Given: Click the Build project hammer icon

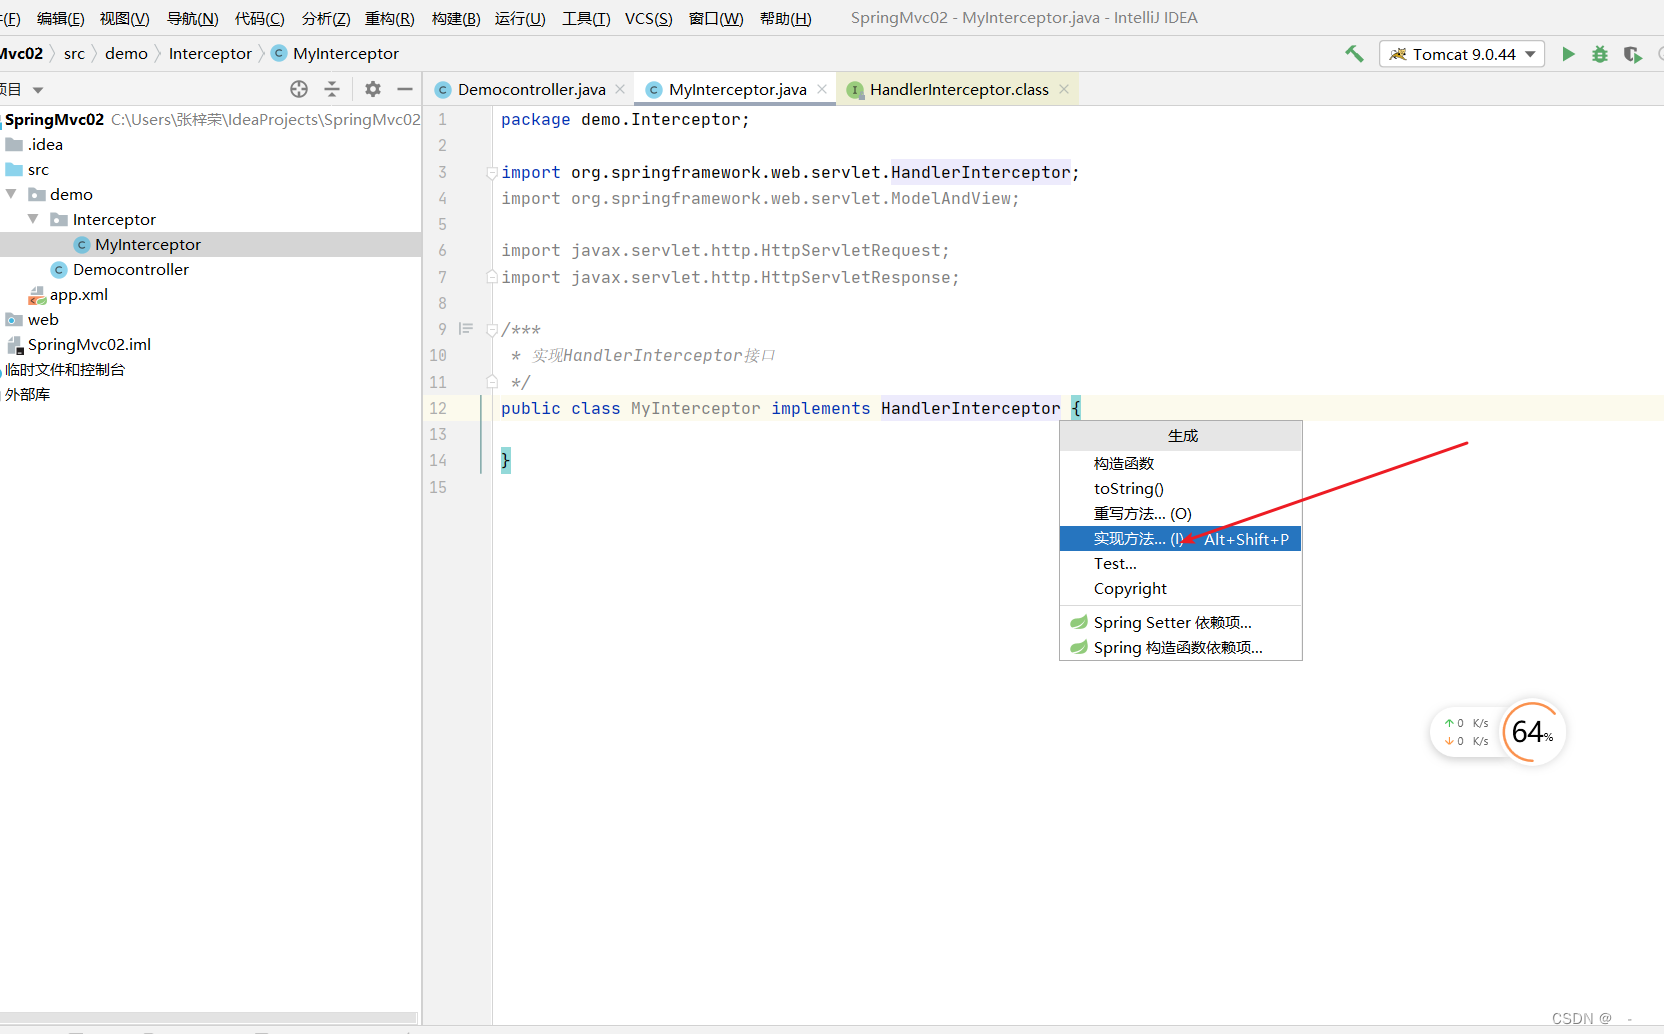Looking at the screenshot, I should pyautogui.click(x=1354, y=54).
